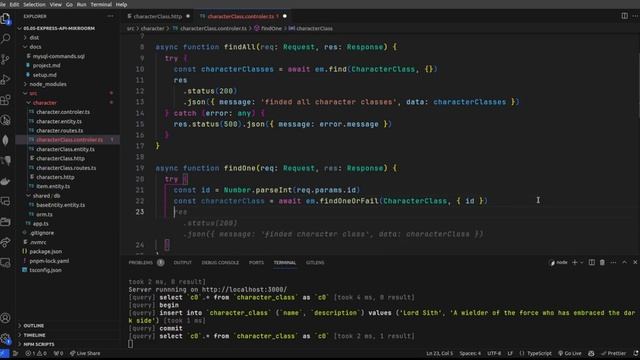Expand the TIMELINE section
640x360 pixels.
(x=34, y=335)
